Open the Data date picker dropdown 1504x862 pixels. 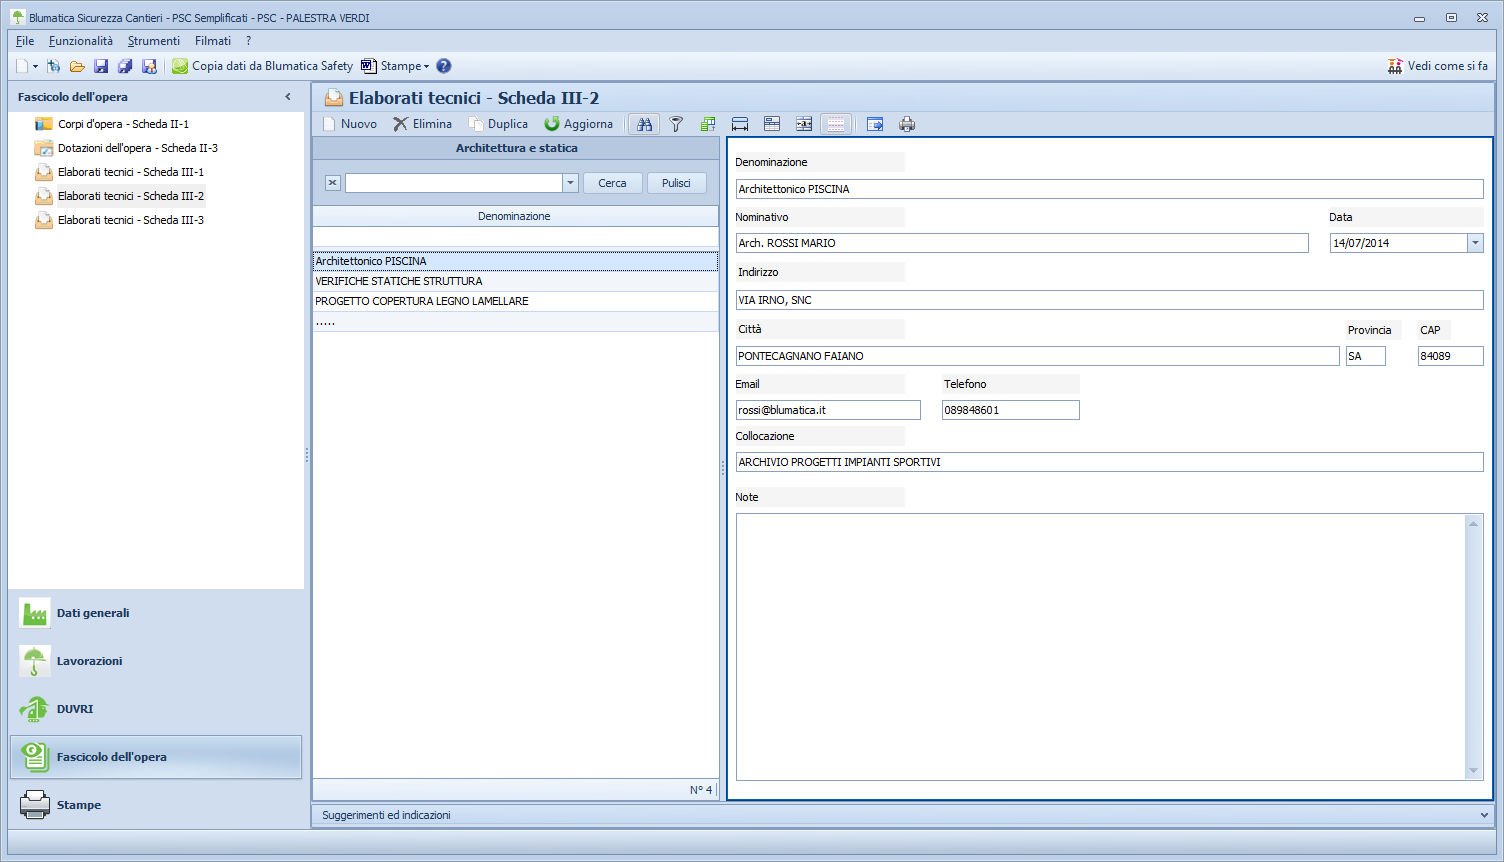click(x=1474, y=243)
